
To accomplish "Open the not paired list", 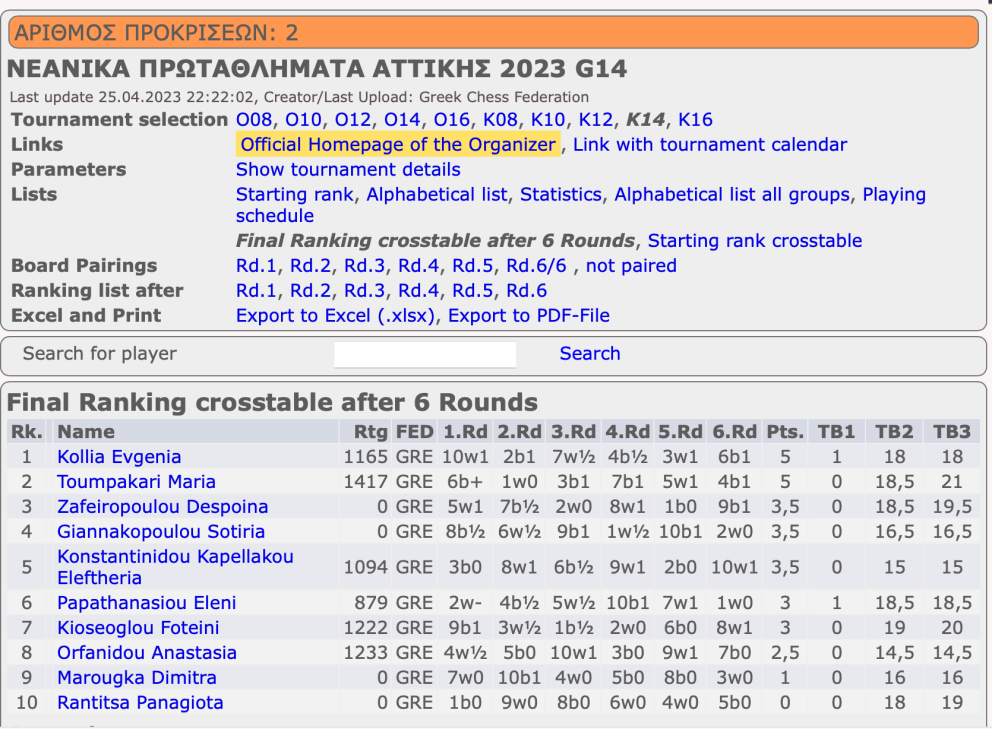I will coord(631,266).
